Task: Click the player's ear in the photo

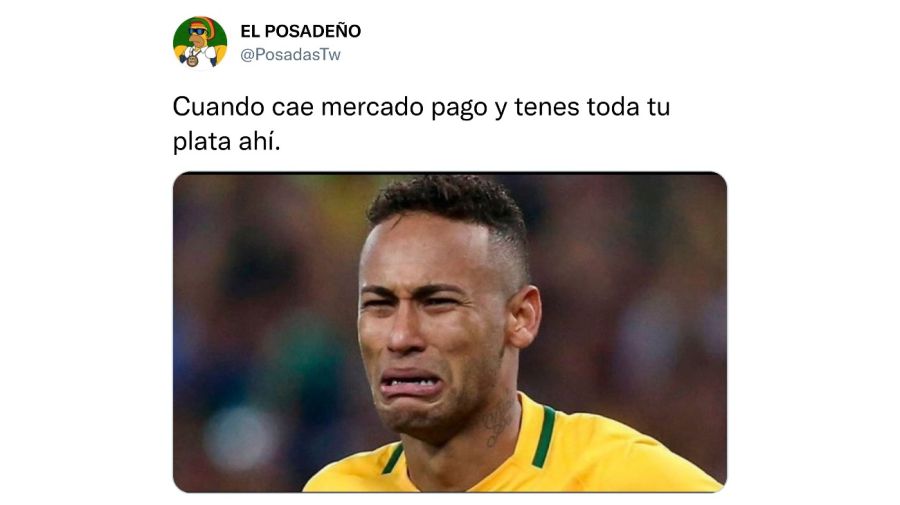Action: [x=523, y=316]
